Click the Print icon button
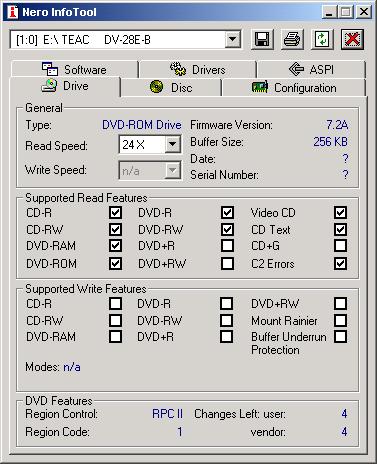 (292, 39)
